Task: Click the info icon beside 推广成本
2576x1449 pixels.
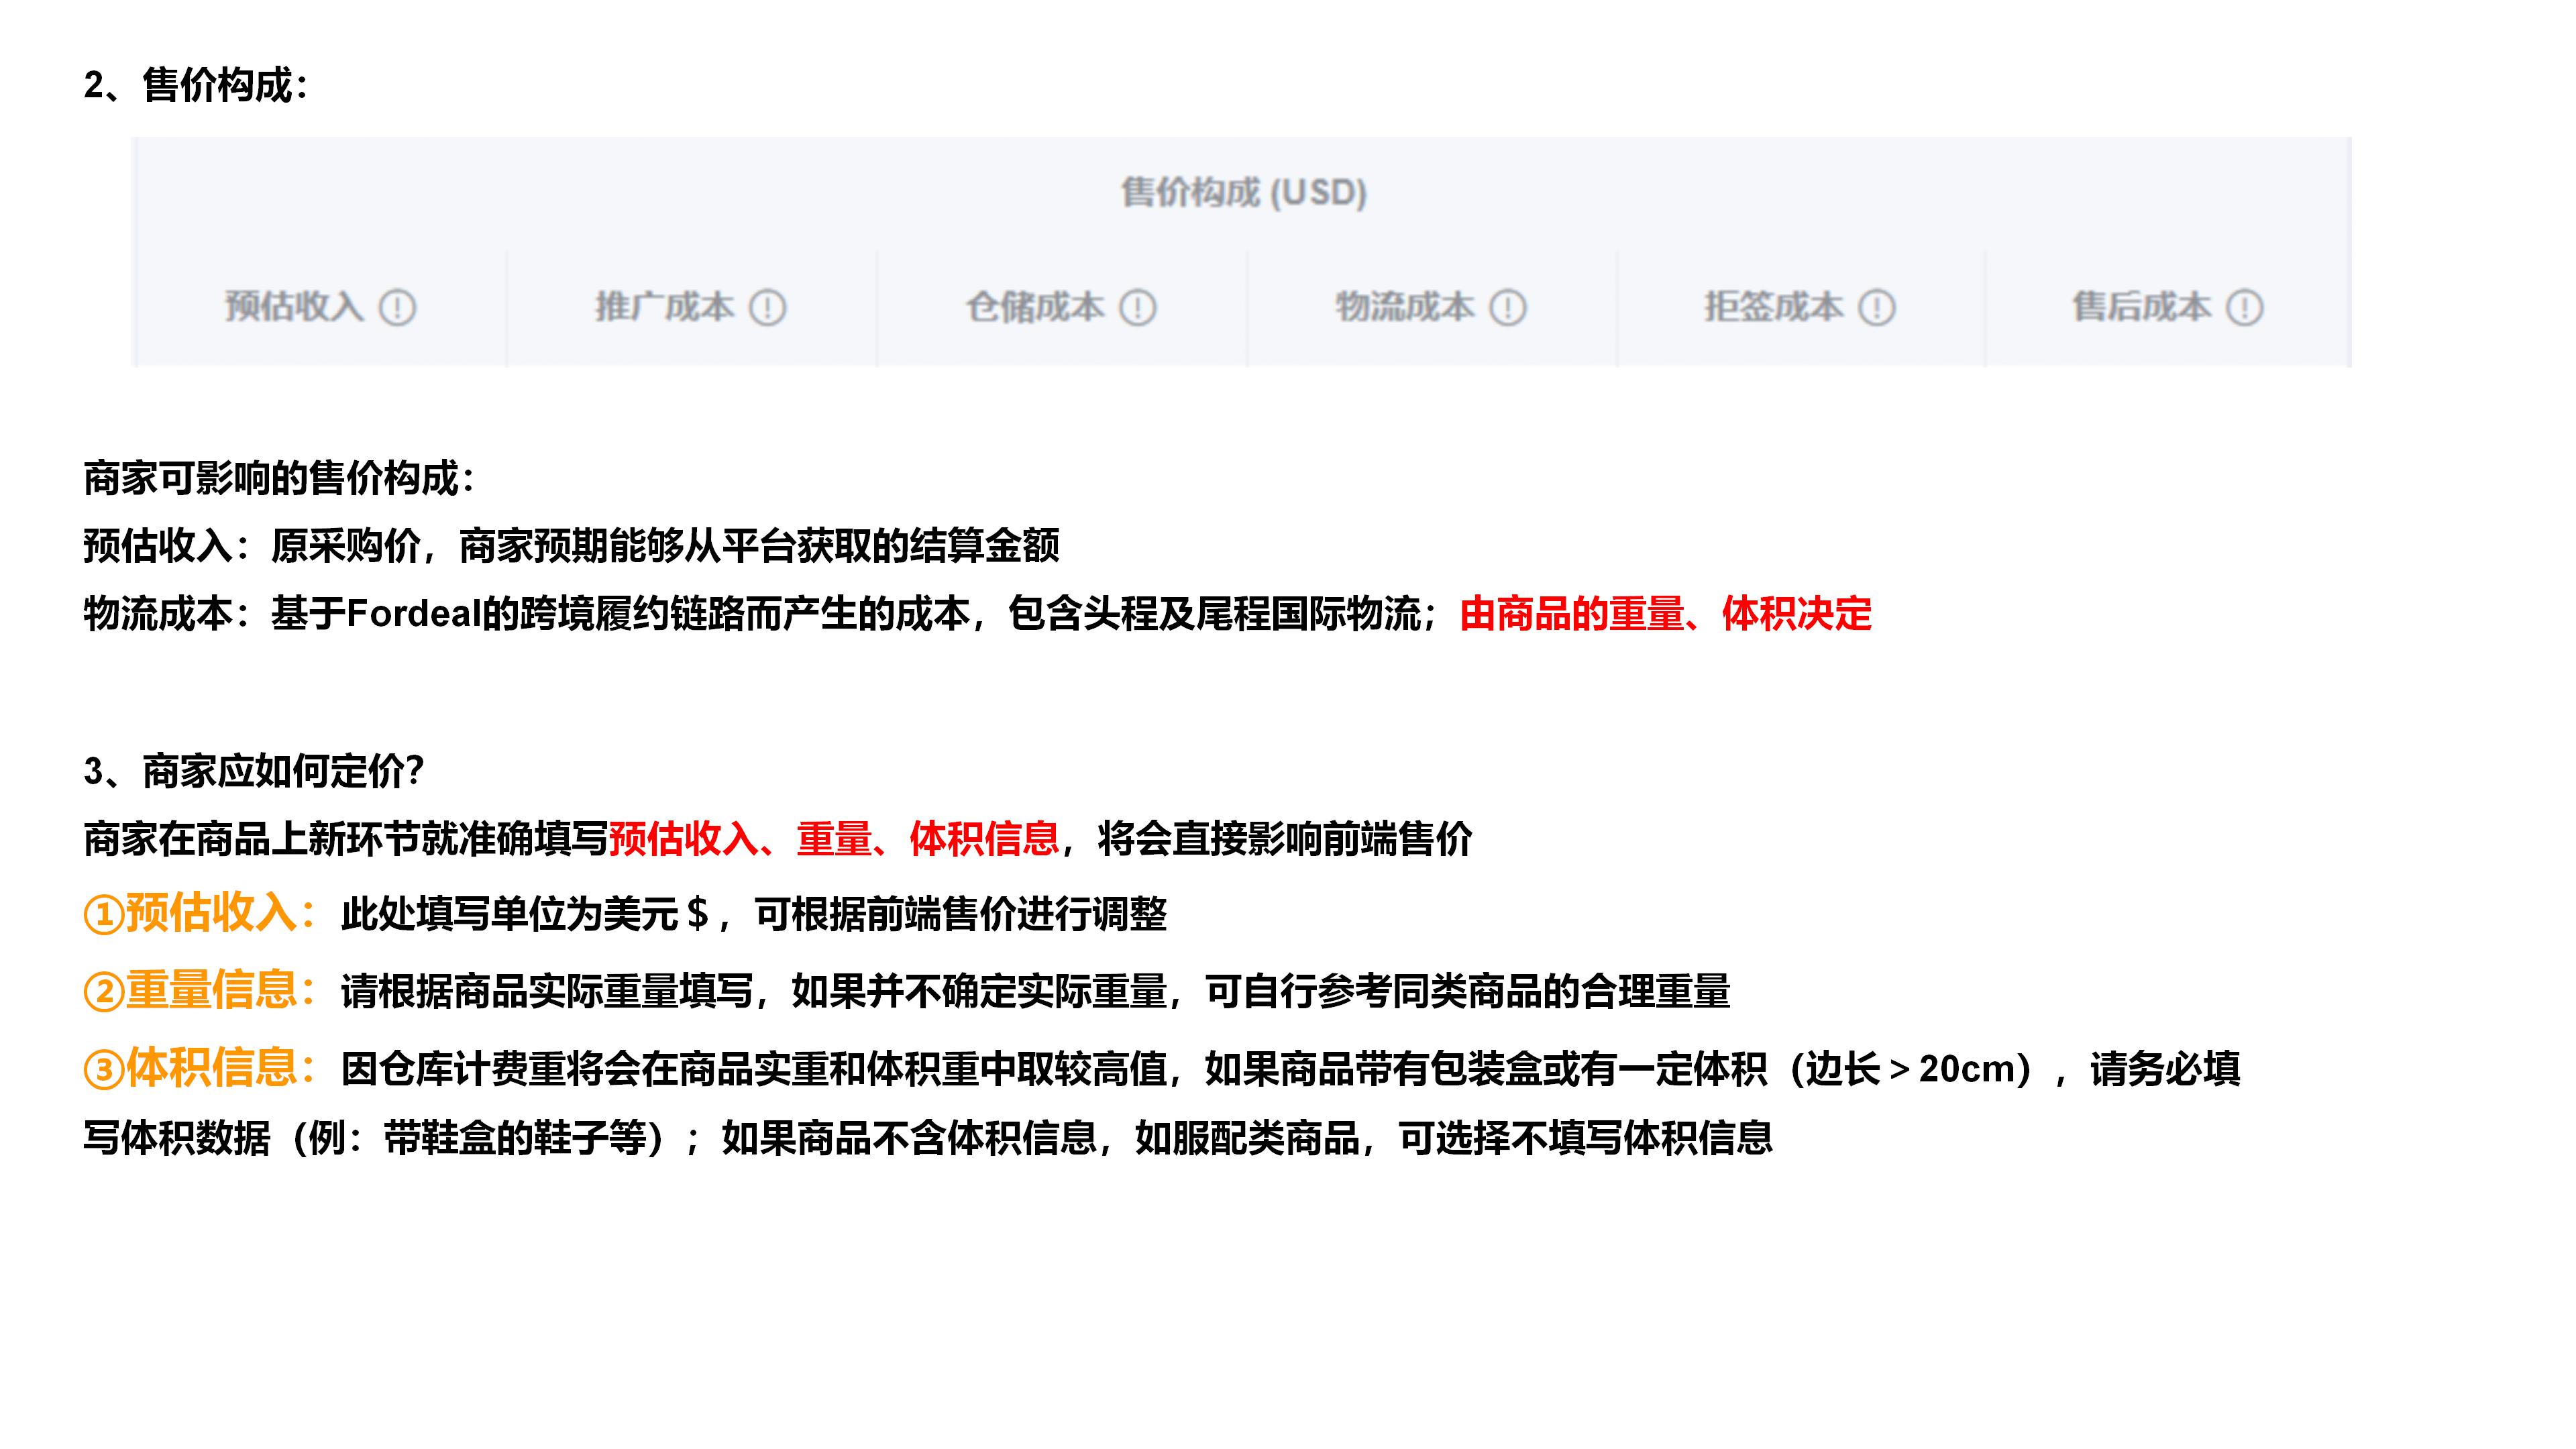Action: (767, 308)
